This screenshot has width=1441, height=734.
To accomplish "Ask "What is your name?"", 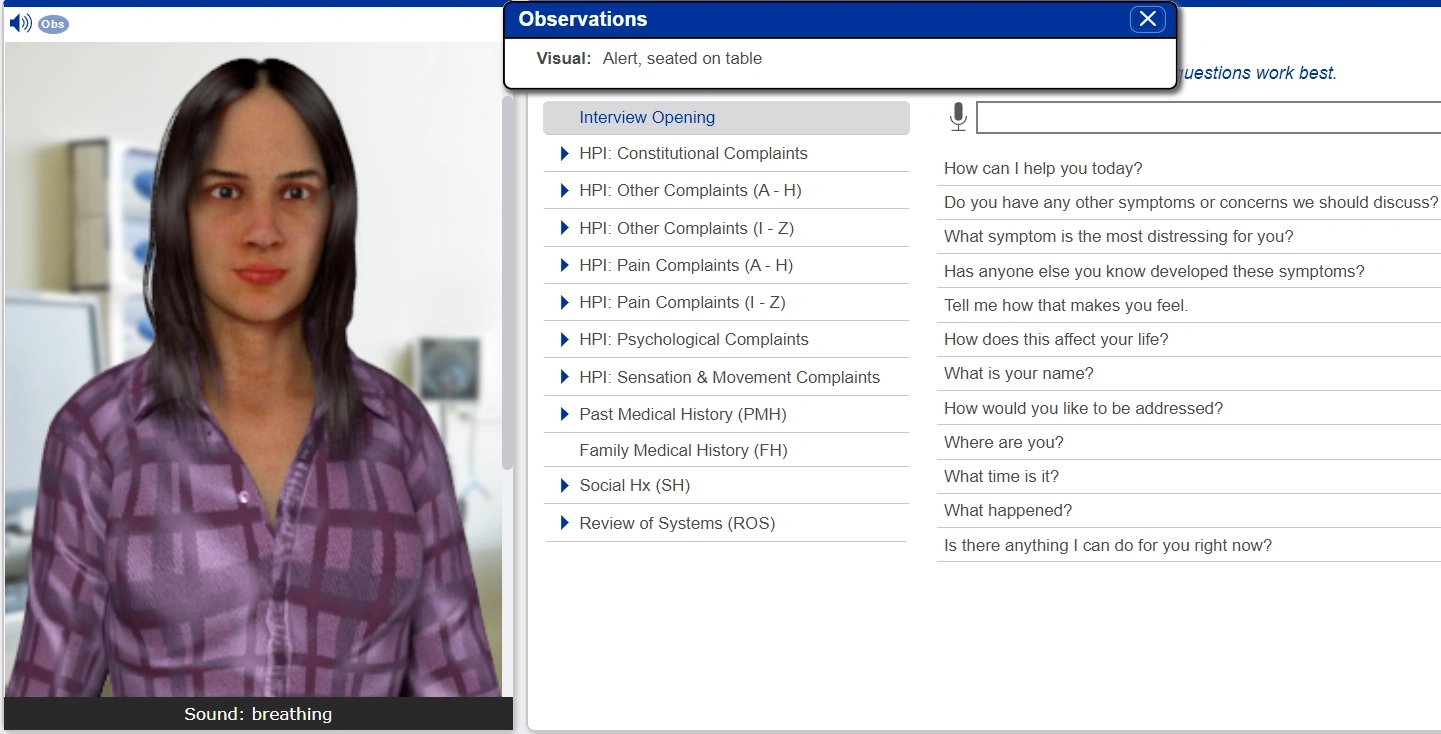I will tap(1188, 373).
